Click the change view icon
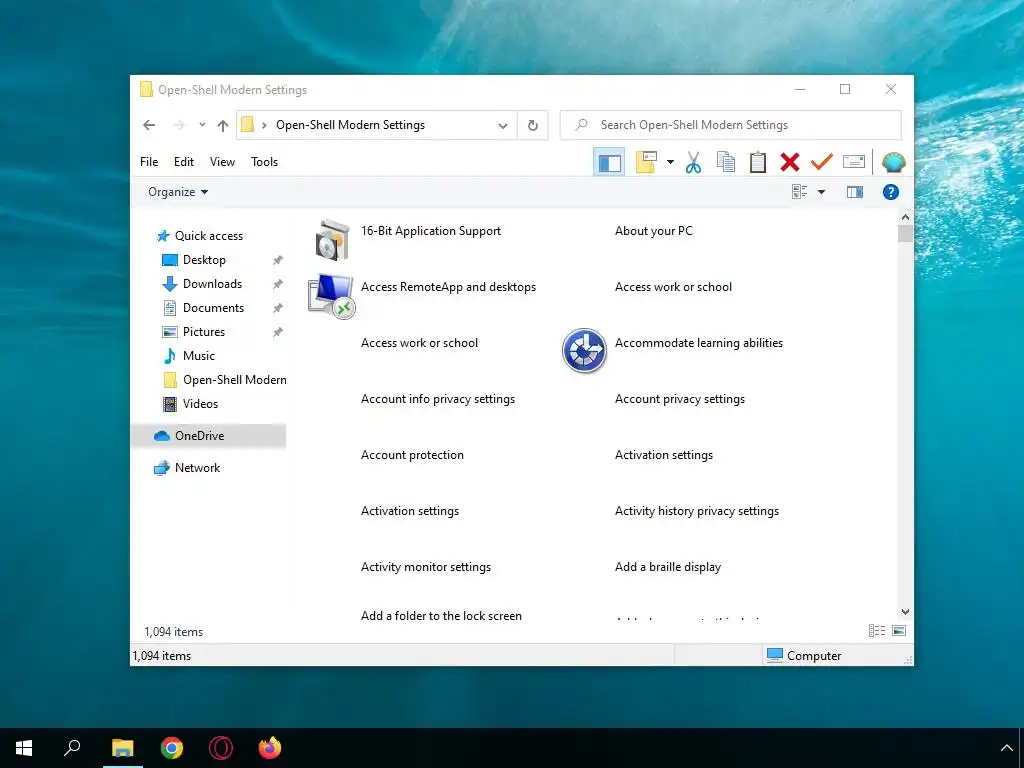The image size is (1024, 768). [799, 192]
